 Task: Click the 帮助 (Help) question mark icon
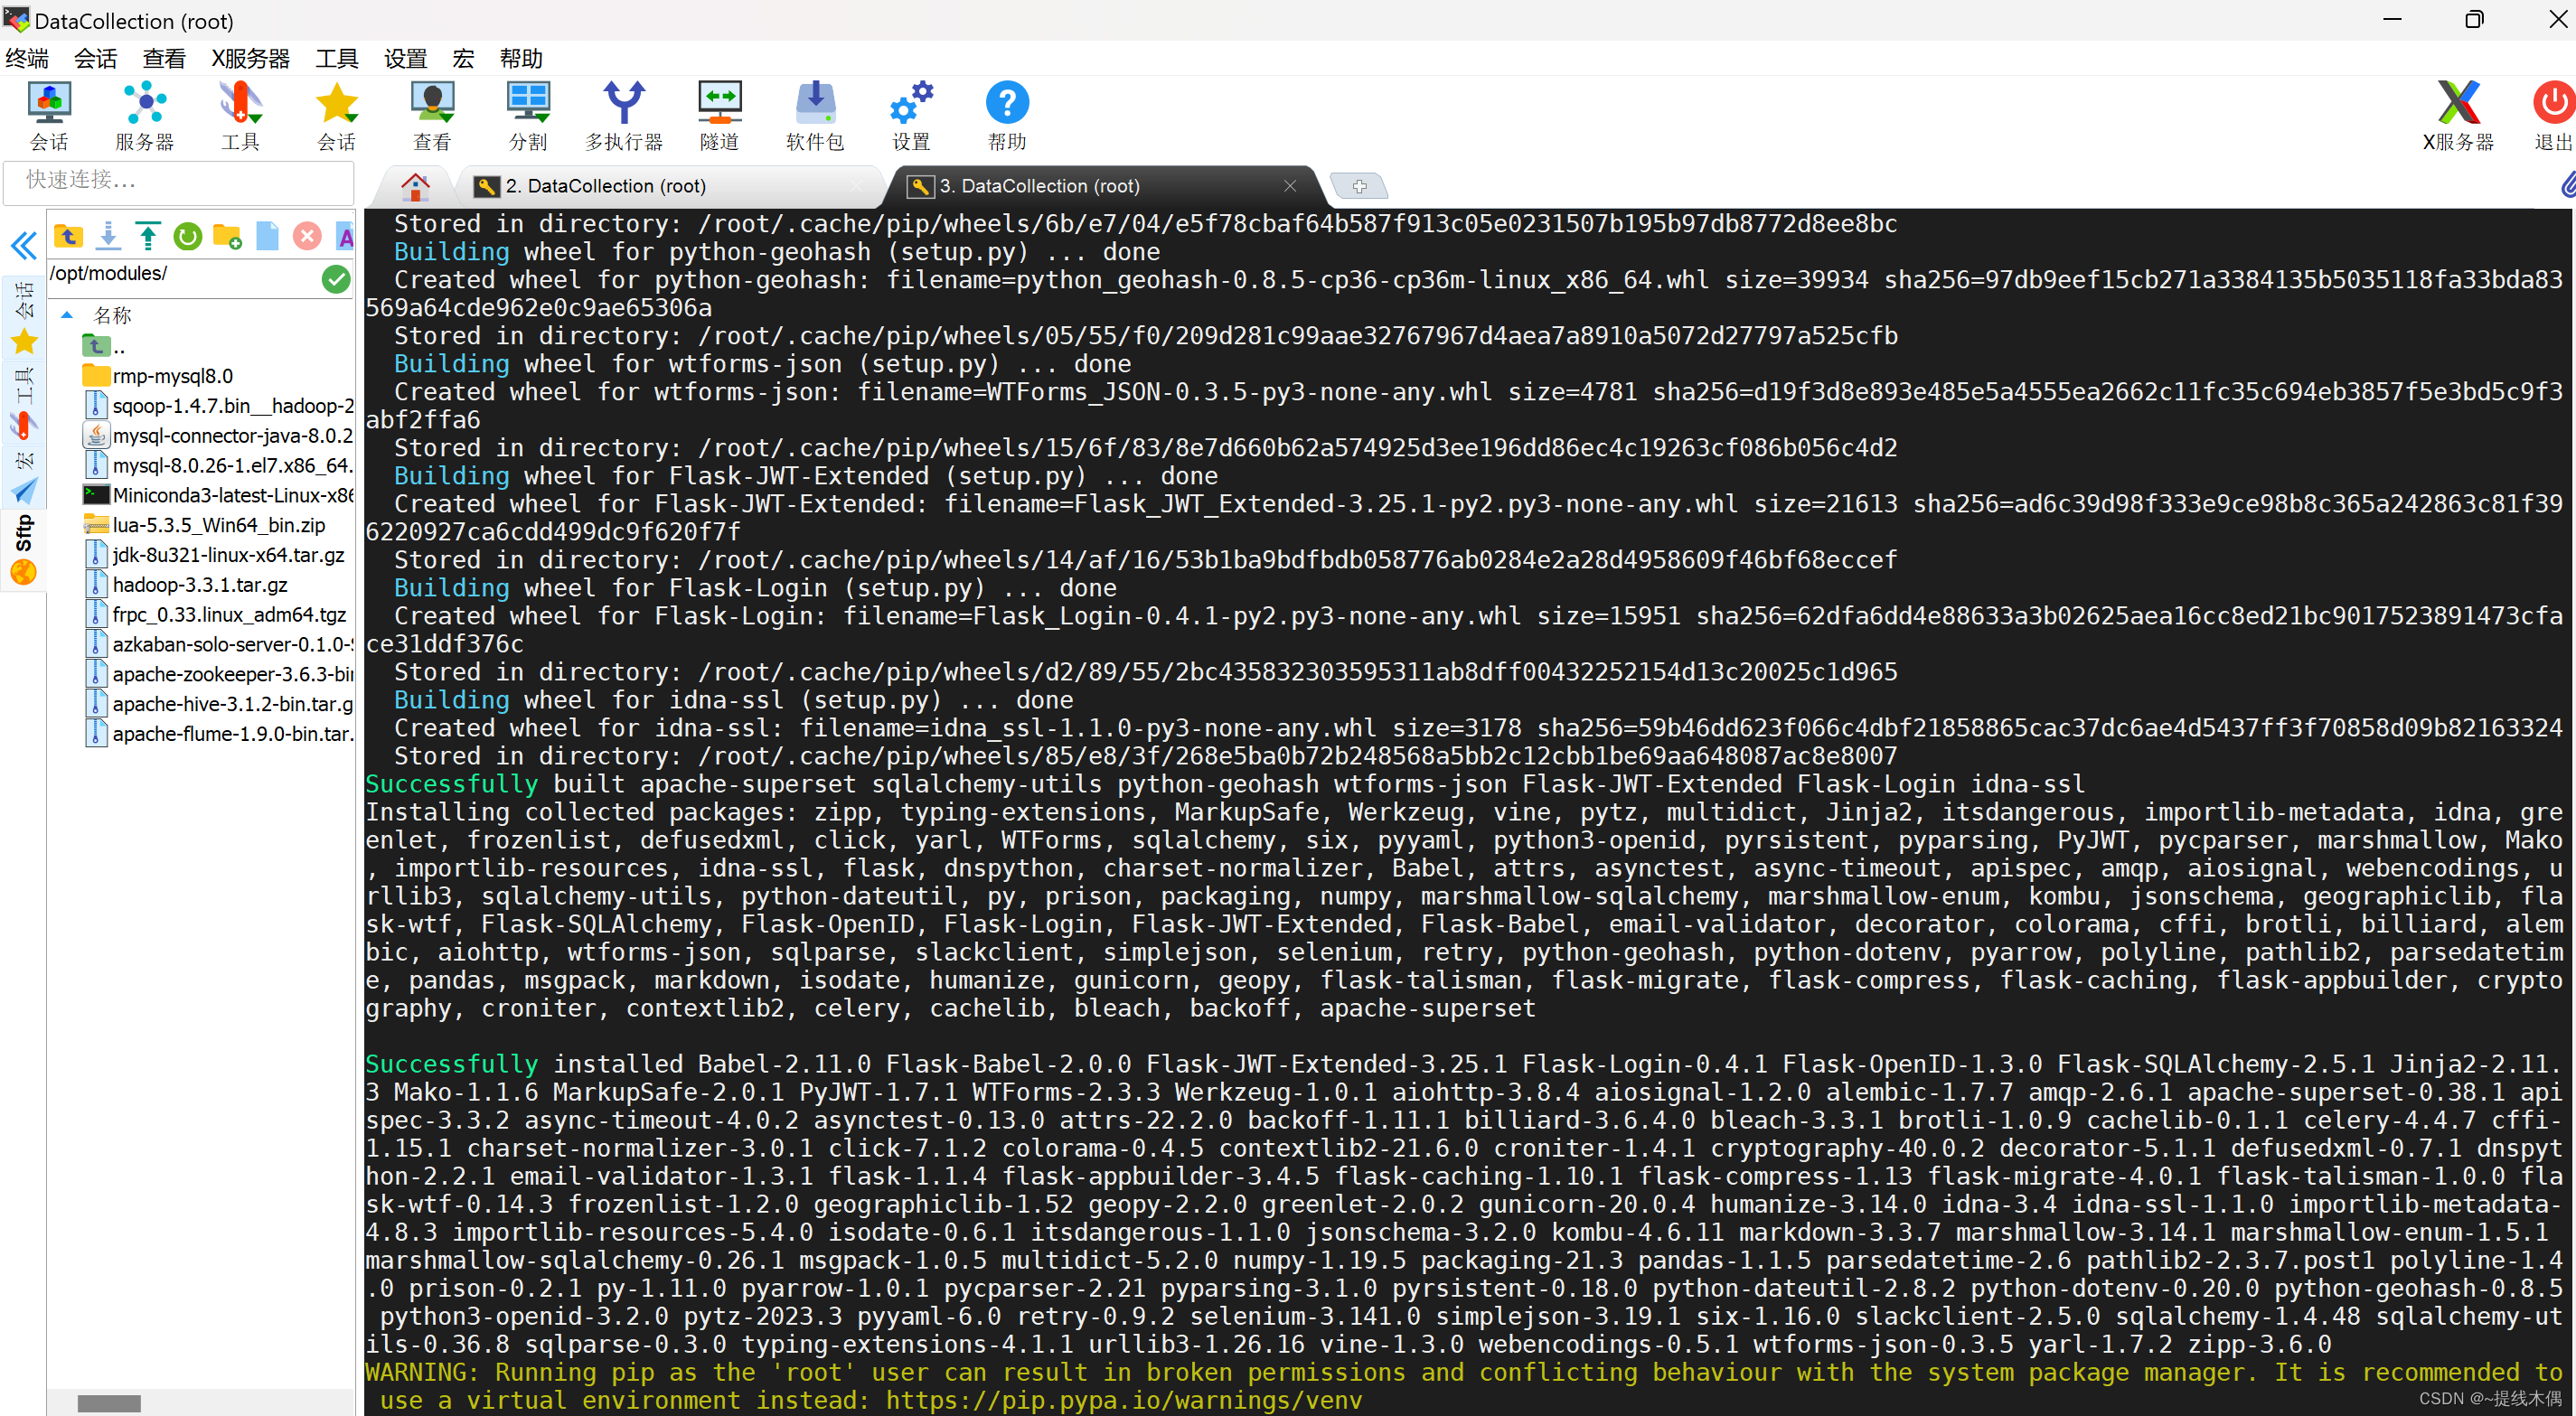1007,116
